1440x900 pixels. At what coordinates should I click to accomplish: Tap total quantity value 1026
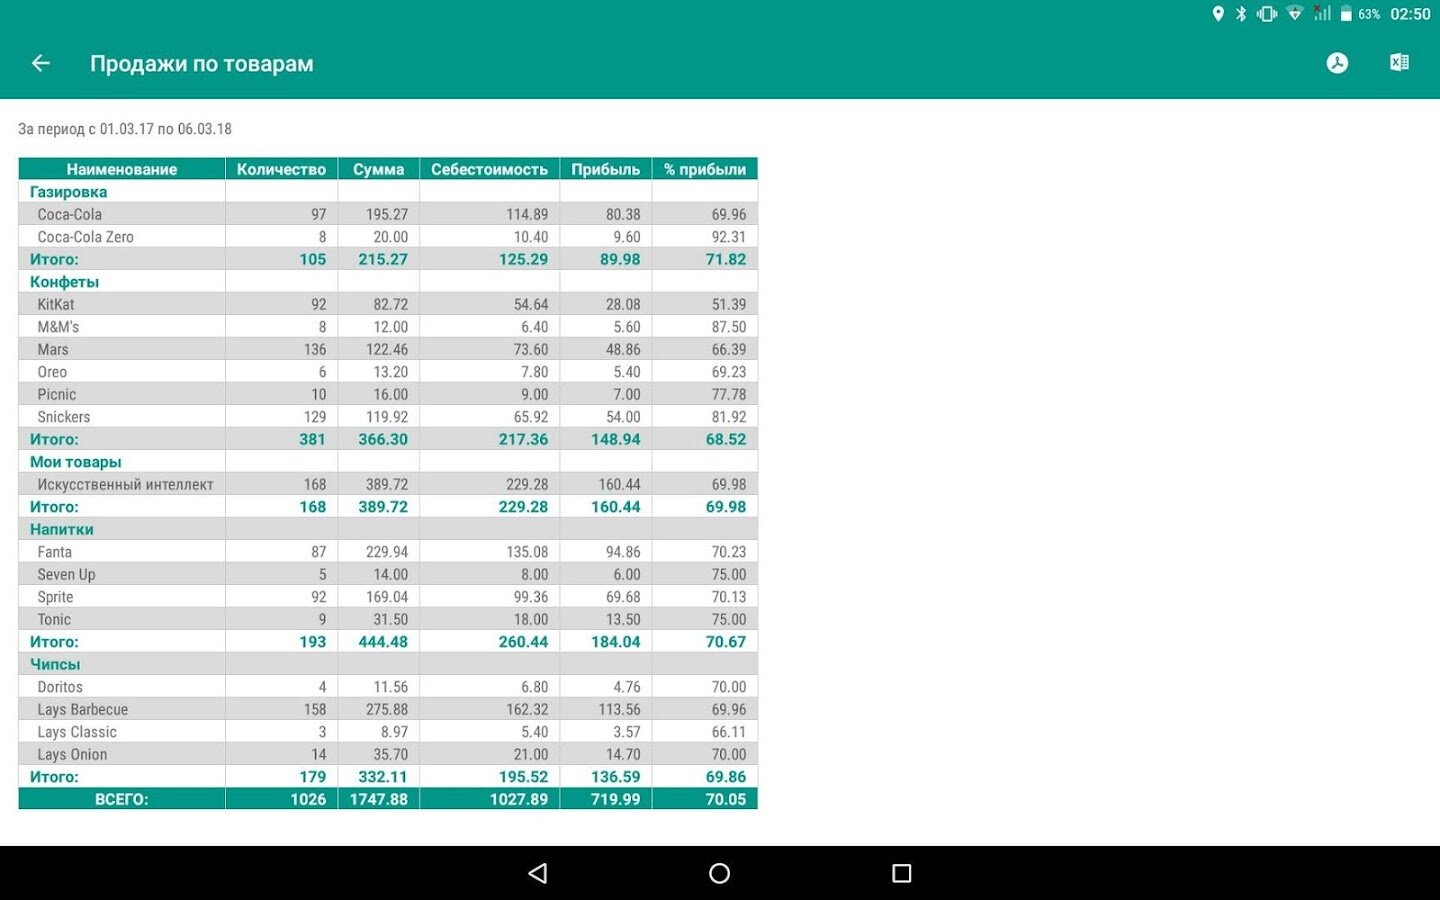[x=308, y=799]
